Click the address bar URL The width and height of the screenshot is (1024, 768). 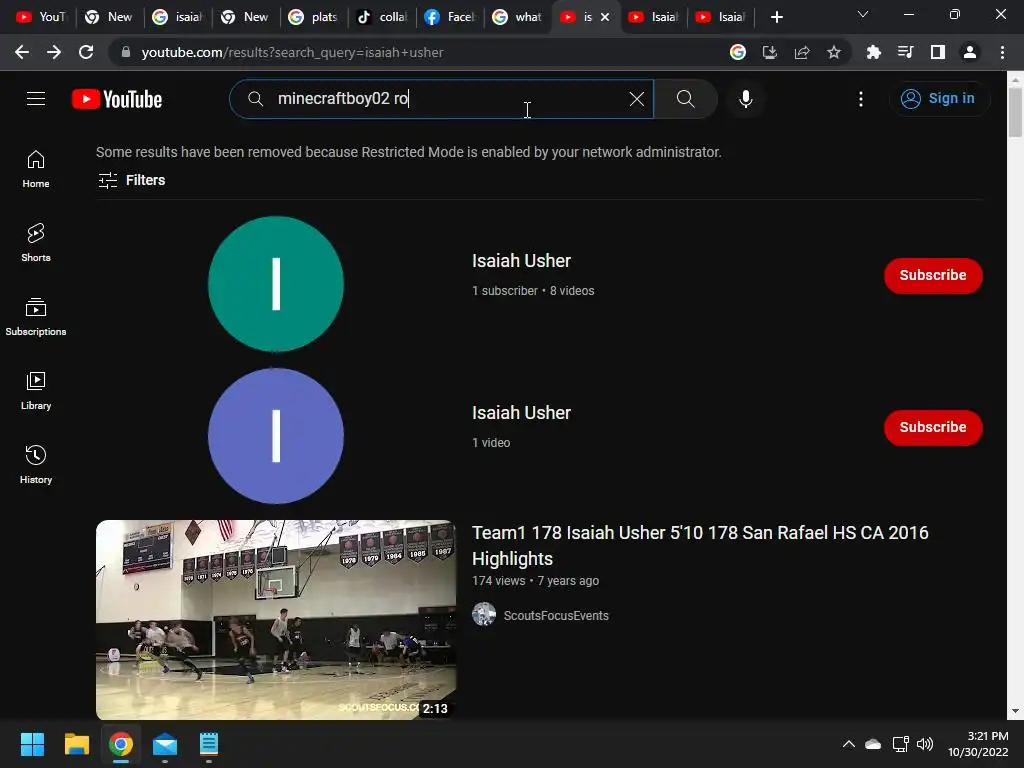click(x=293, y=52)
